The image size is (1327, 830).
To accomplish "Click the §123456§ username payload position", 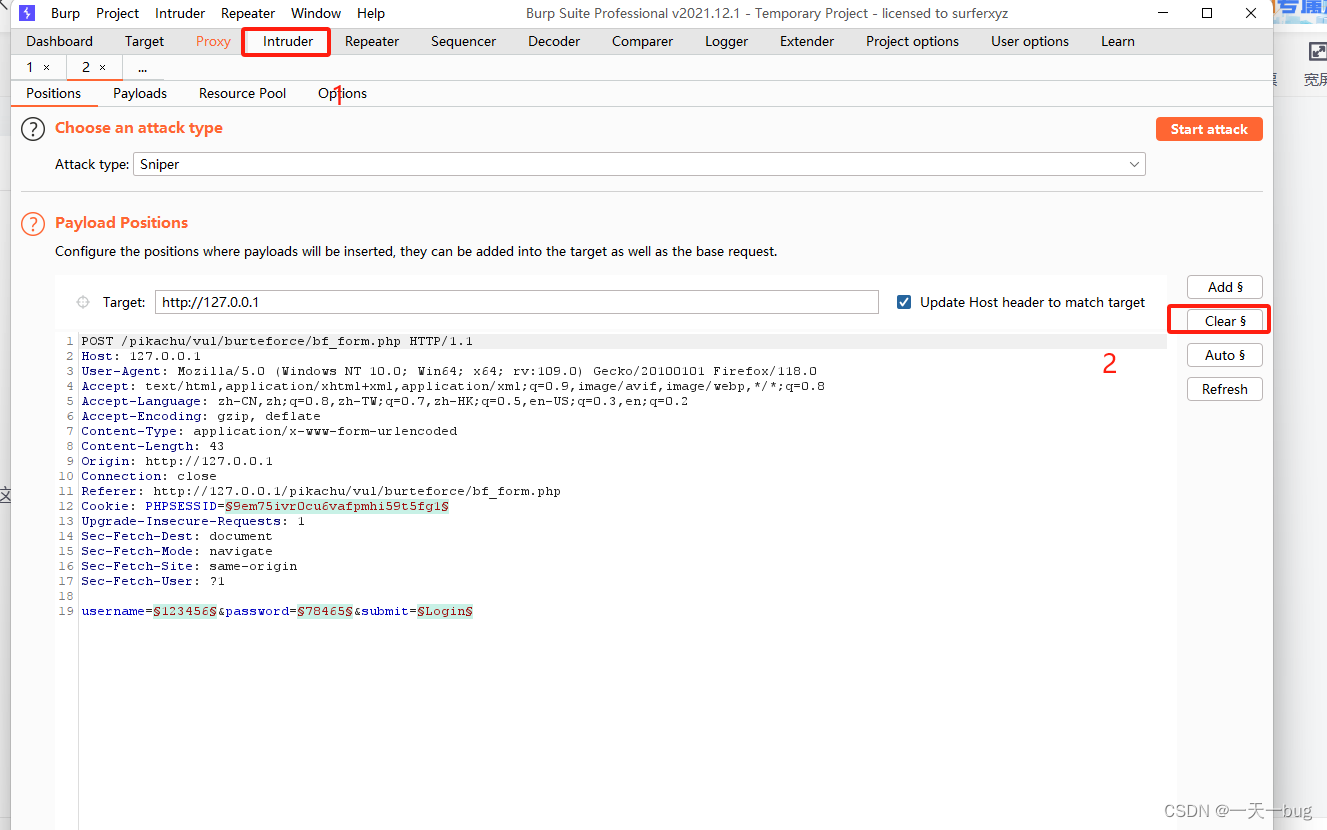I will (x=185, y=611).
